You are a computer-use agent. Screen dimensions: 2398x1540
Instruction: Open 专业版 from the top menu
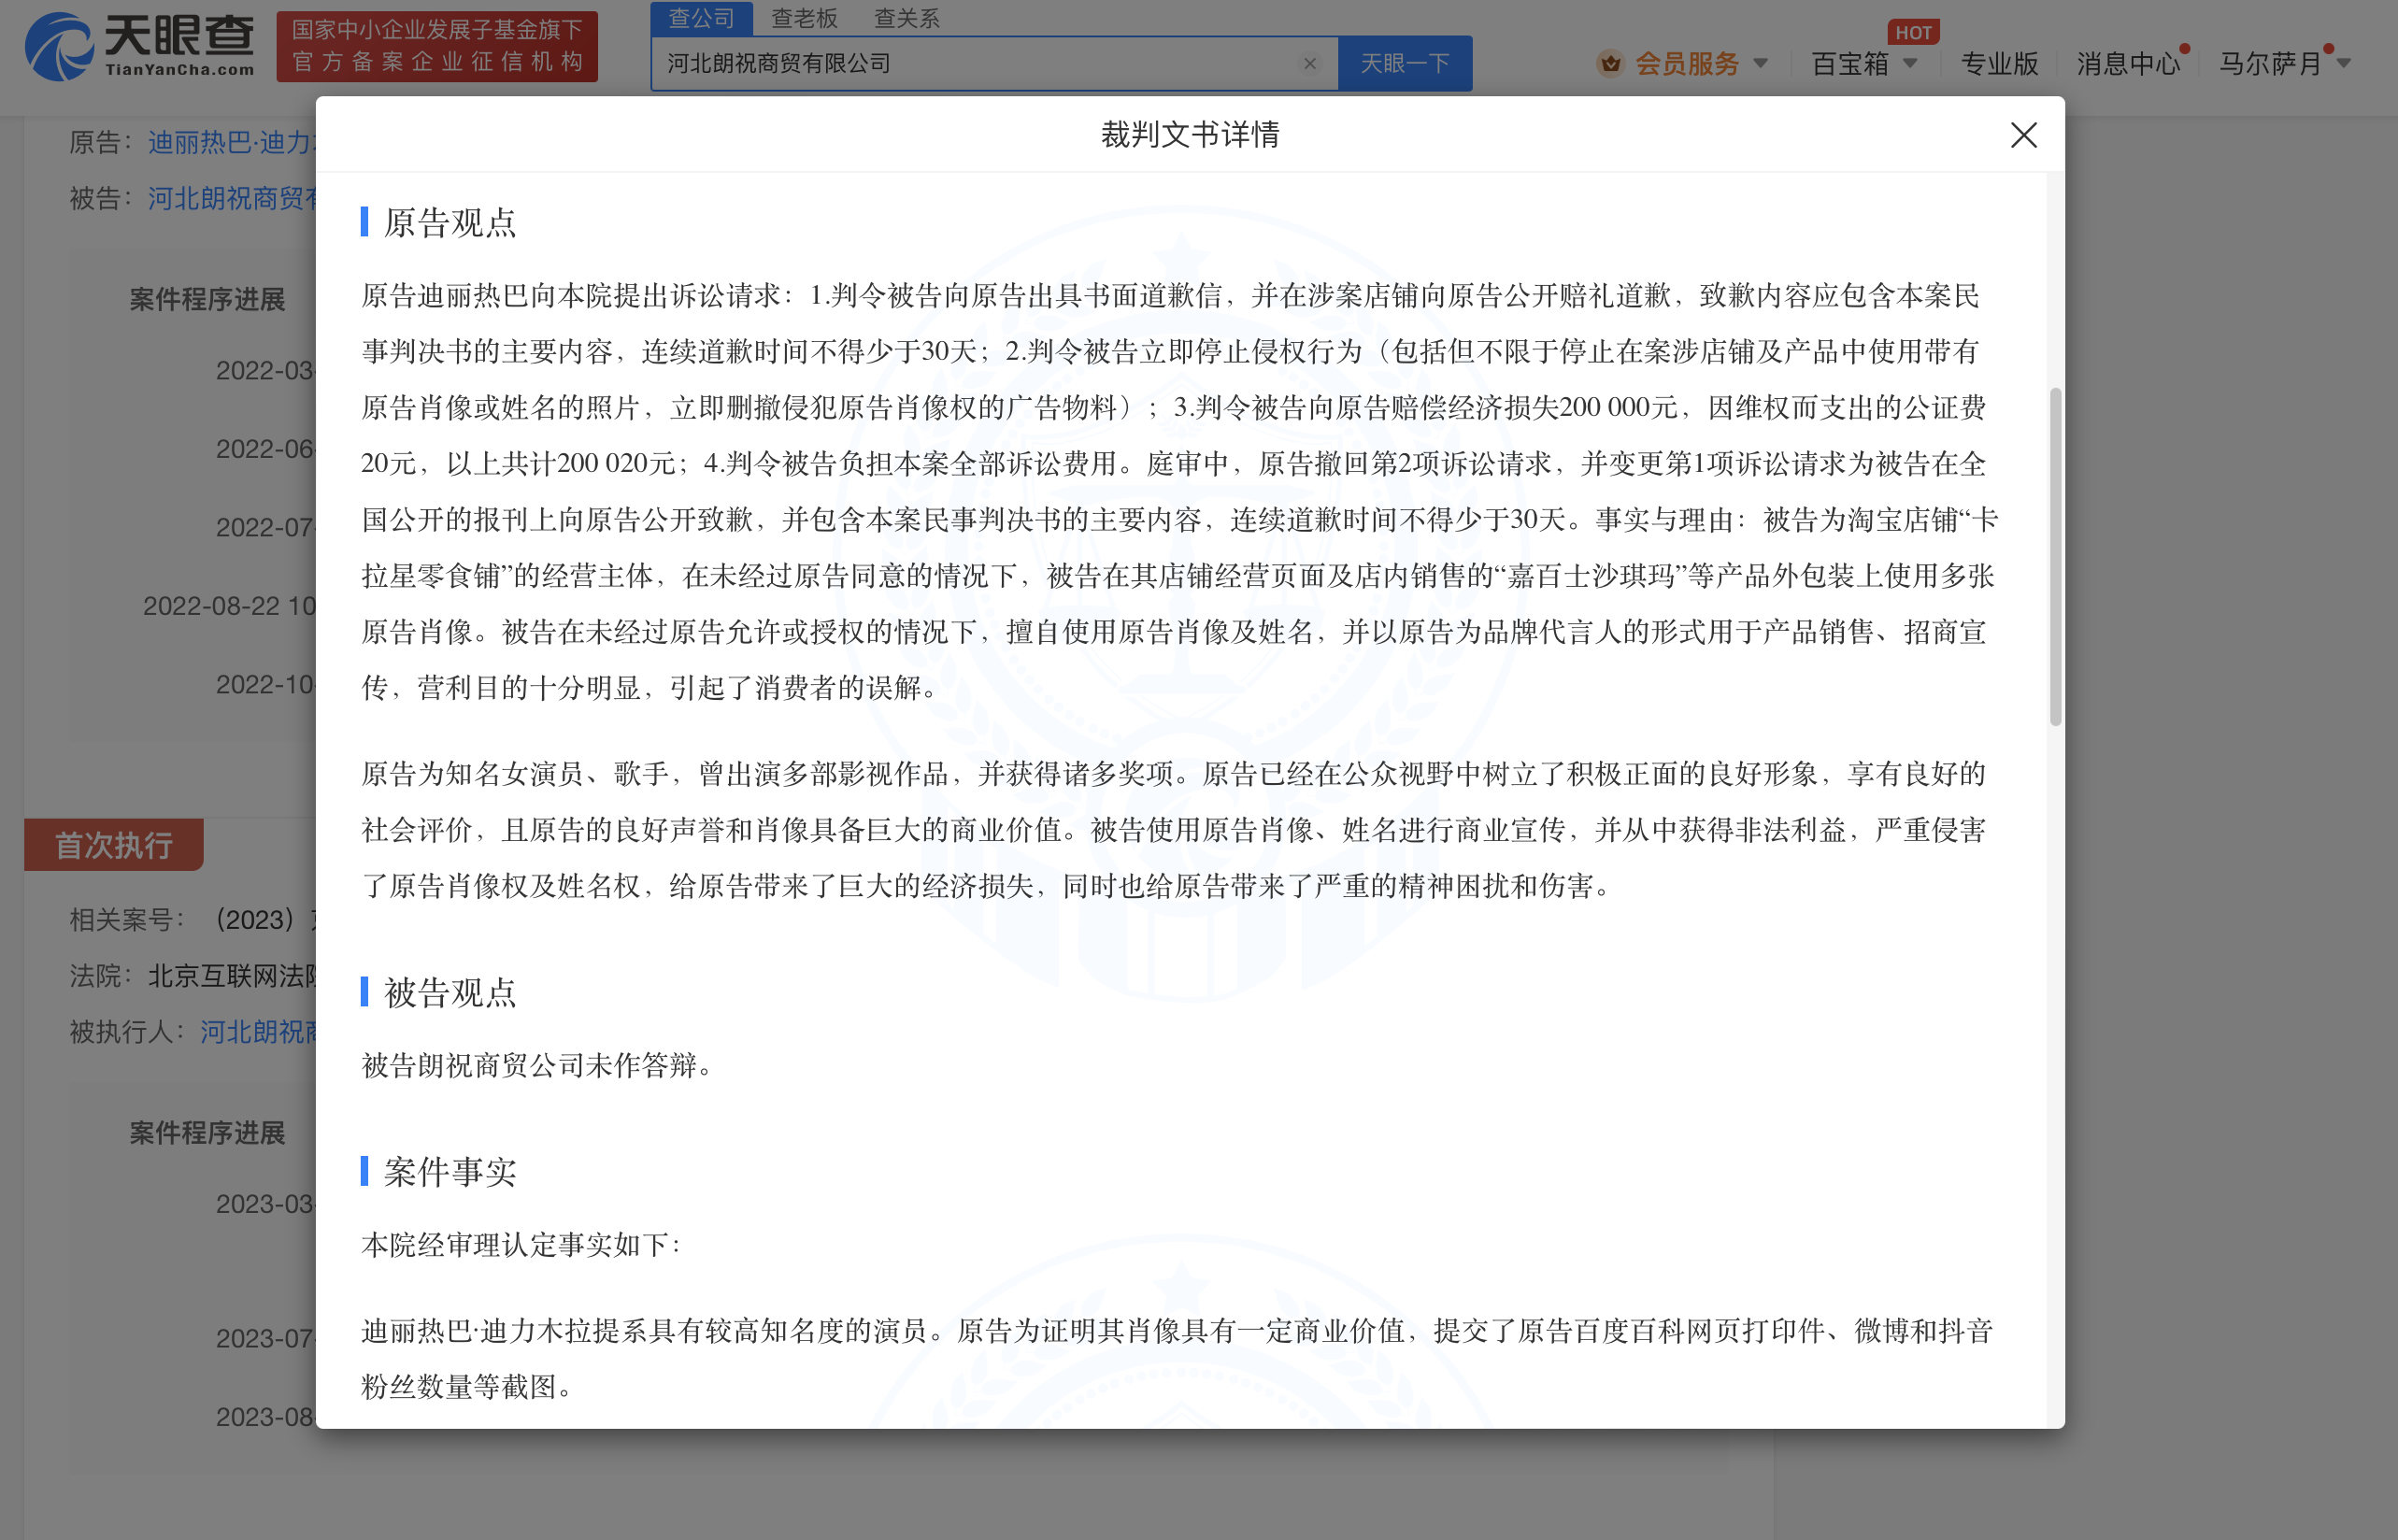click(1998, 63)
